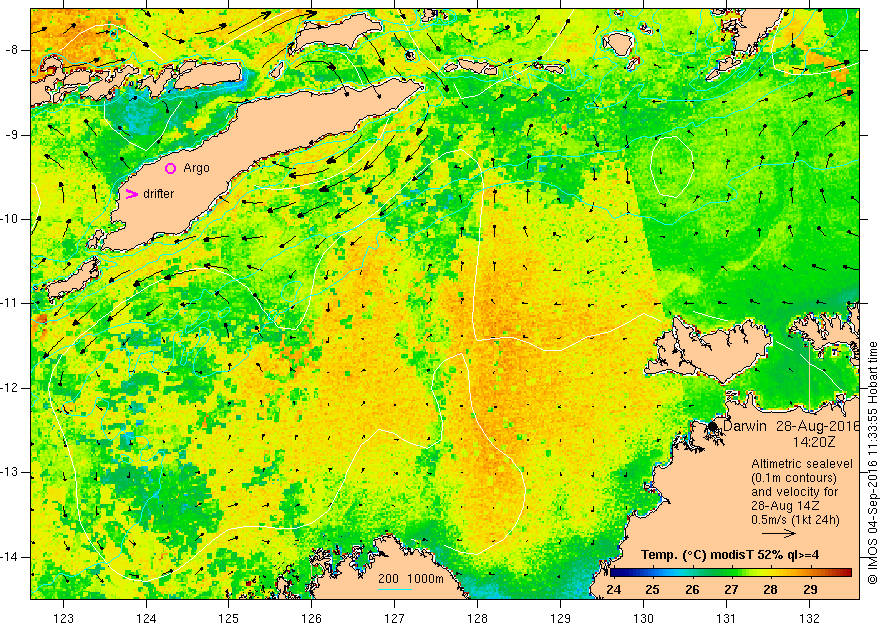Click the 'and velocity for' legend line
The width and height of the screenshot is (880, 630).
pyautogui.click(x=795, y=492)
